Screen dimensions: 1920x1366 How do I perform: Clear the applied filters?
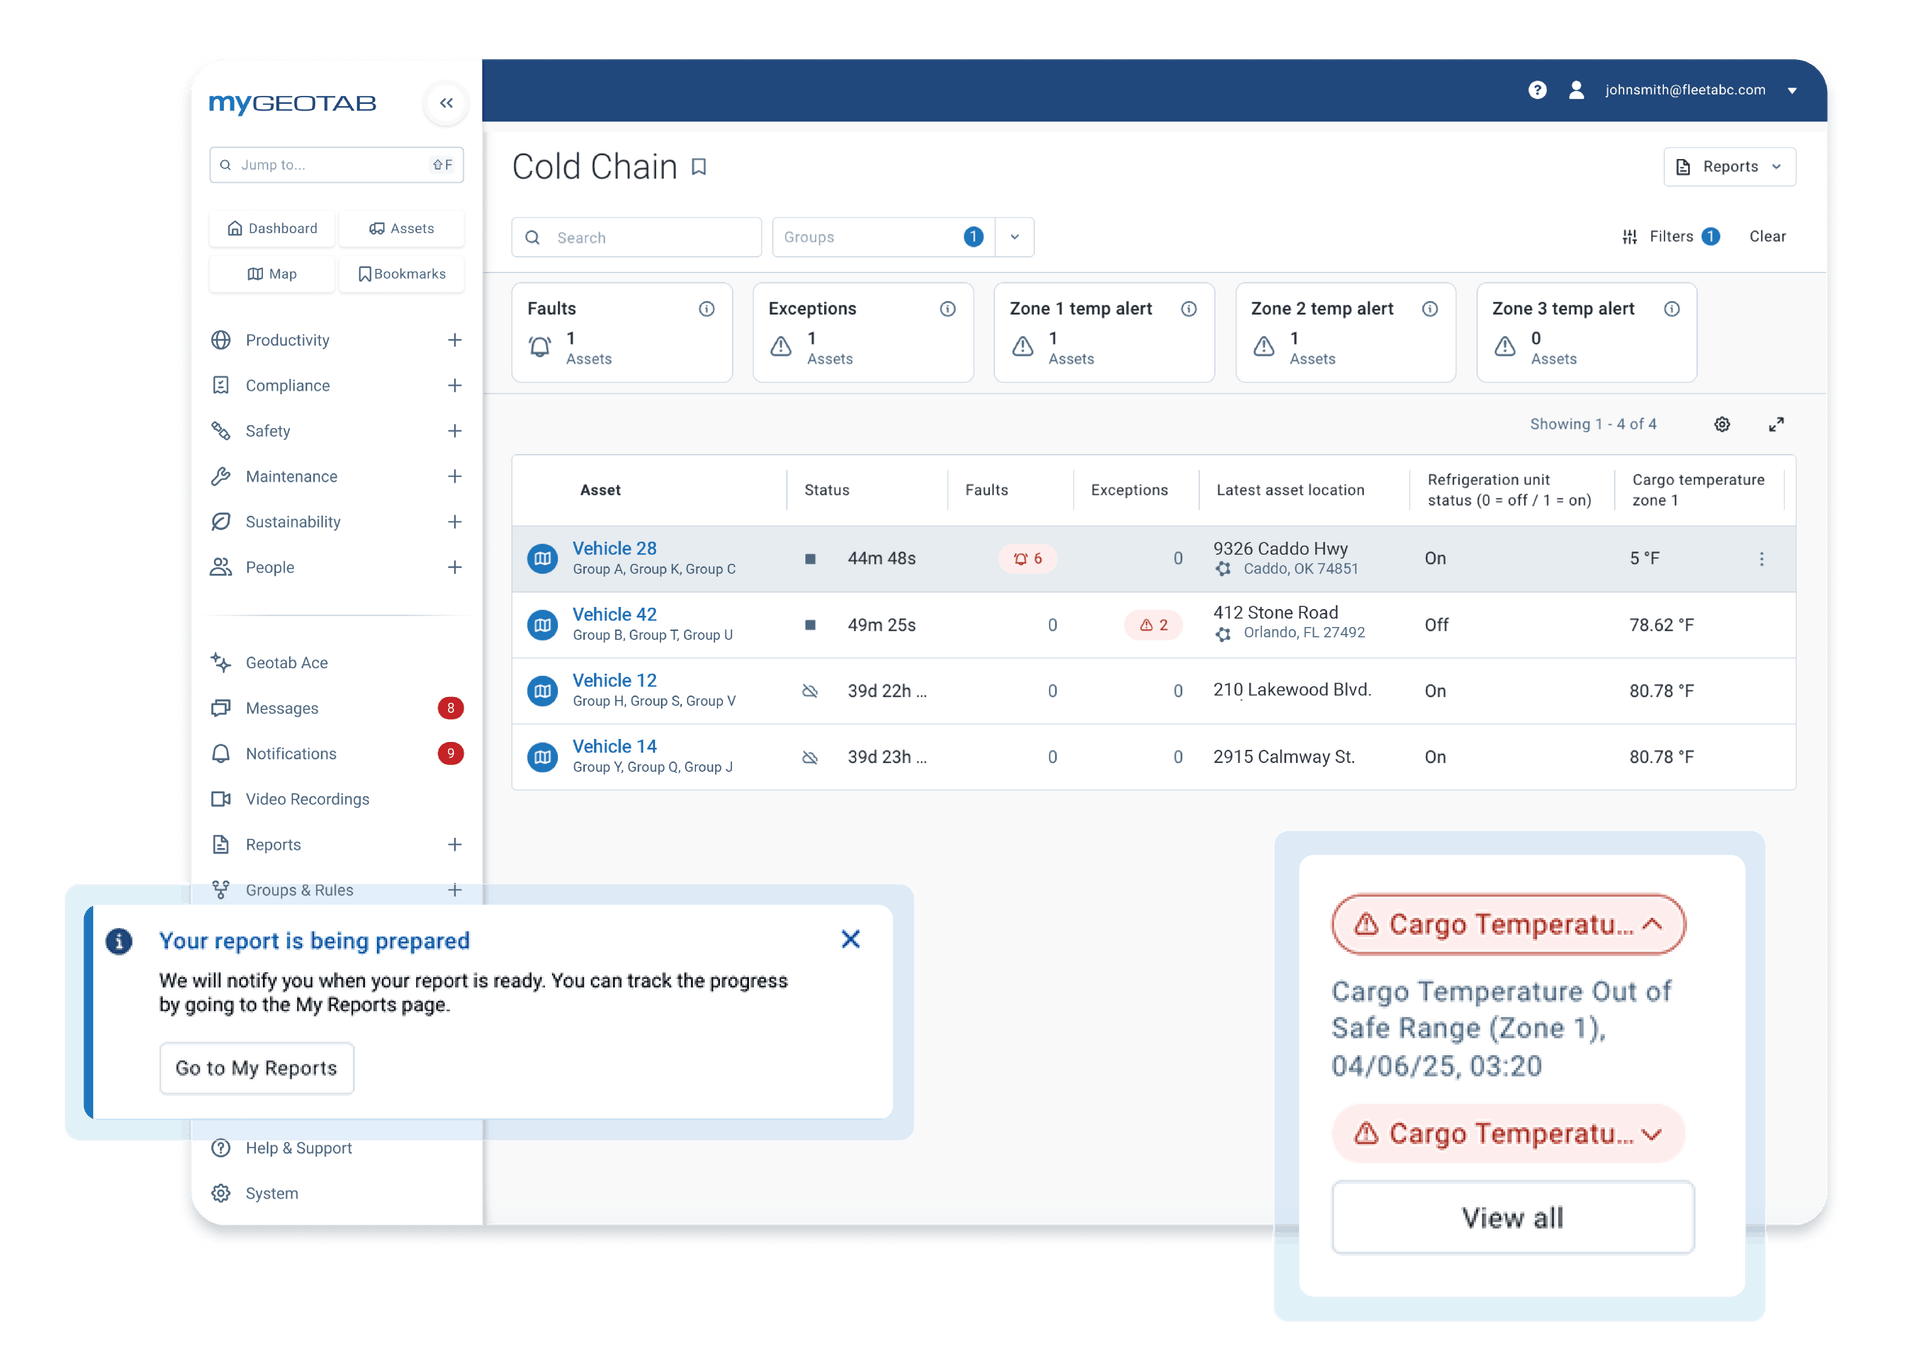click(x=1767, y=237)
